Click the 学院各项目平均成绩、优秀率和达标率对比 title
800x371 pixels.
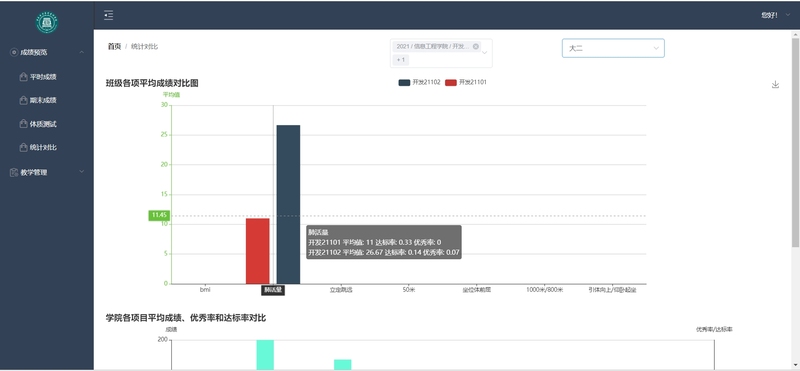[x=186, y=318]
